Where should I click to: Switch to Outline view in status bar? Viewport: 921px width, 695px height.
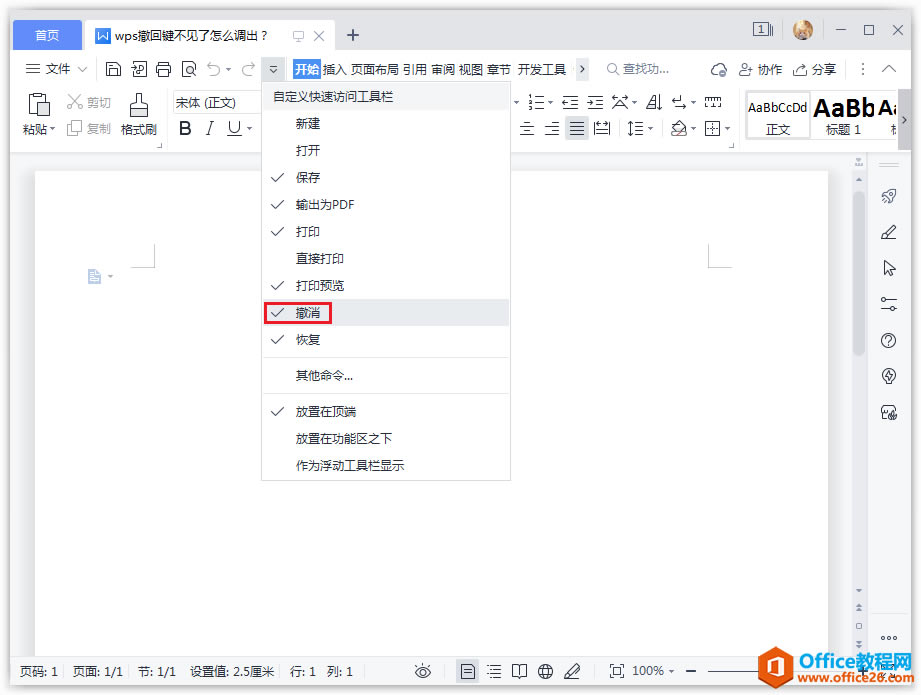494,671
